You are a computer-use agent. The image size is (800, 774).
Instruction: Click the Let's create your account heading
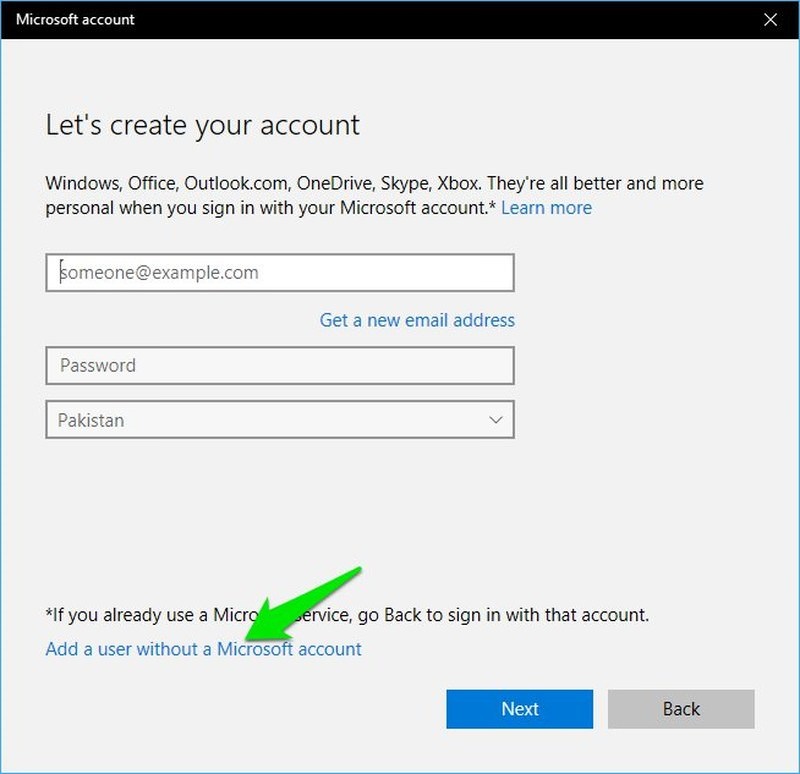click(202, 125)
